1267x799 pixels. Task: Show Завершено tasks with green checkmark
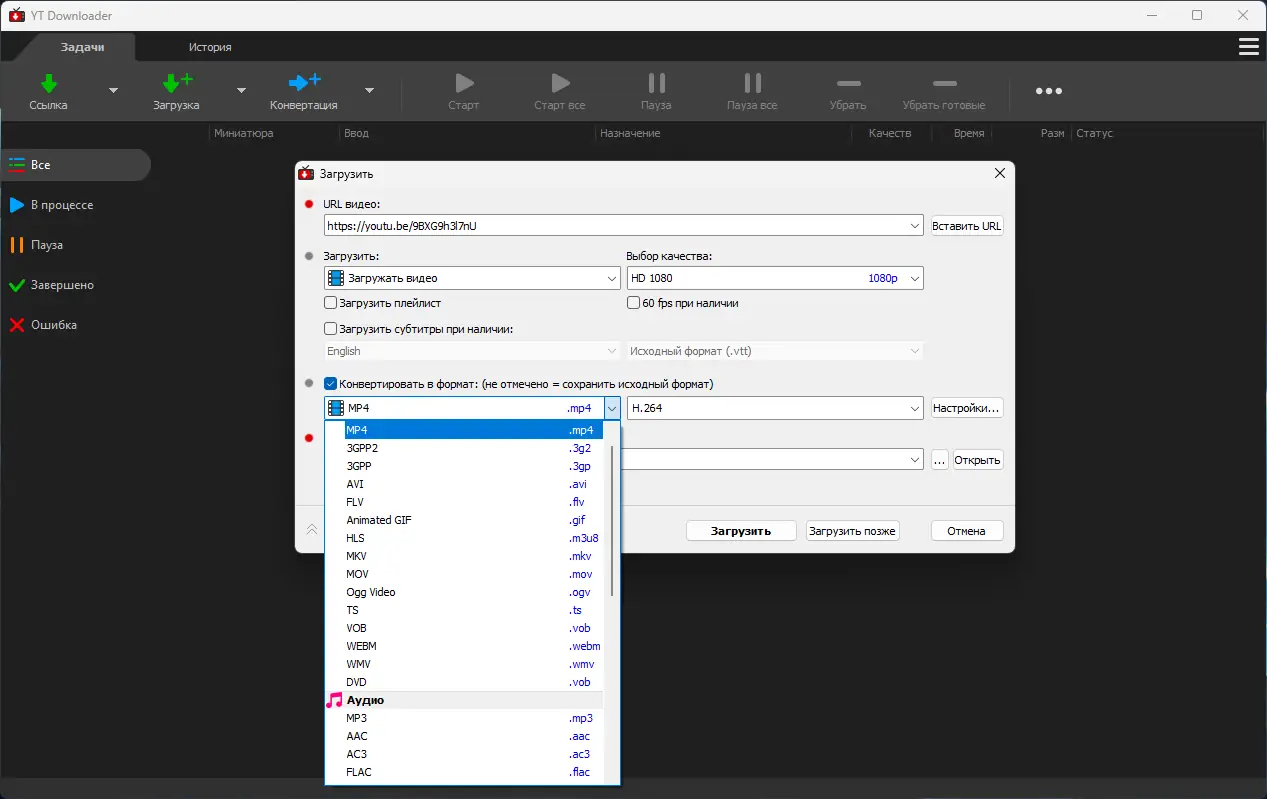pos(61,285)
